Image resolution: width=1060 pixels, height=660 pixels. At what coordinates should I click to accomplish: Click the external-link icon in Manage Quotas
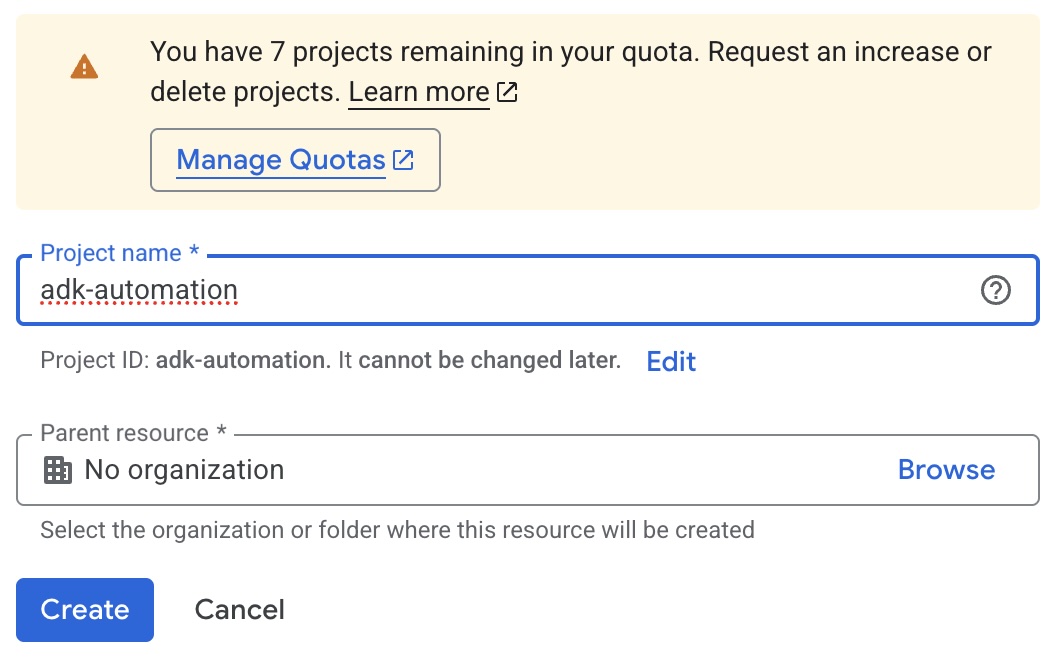pyautogui.click(x=403, y=160)
